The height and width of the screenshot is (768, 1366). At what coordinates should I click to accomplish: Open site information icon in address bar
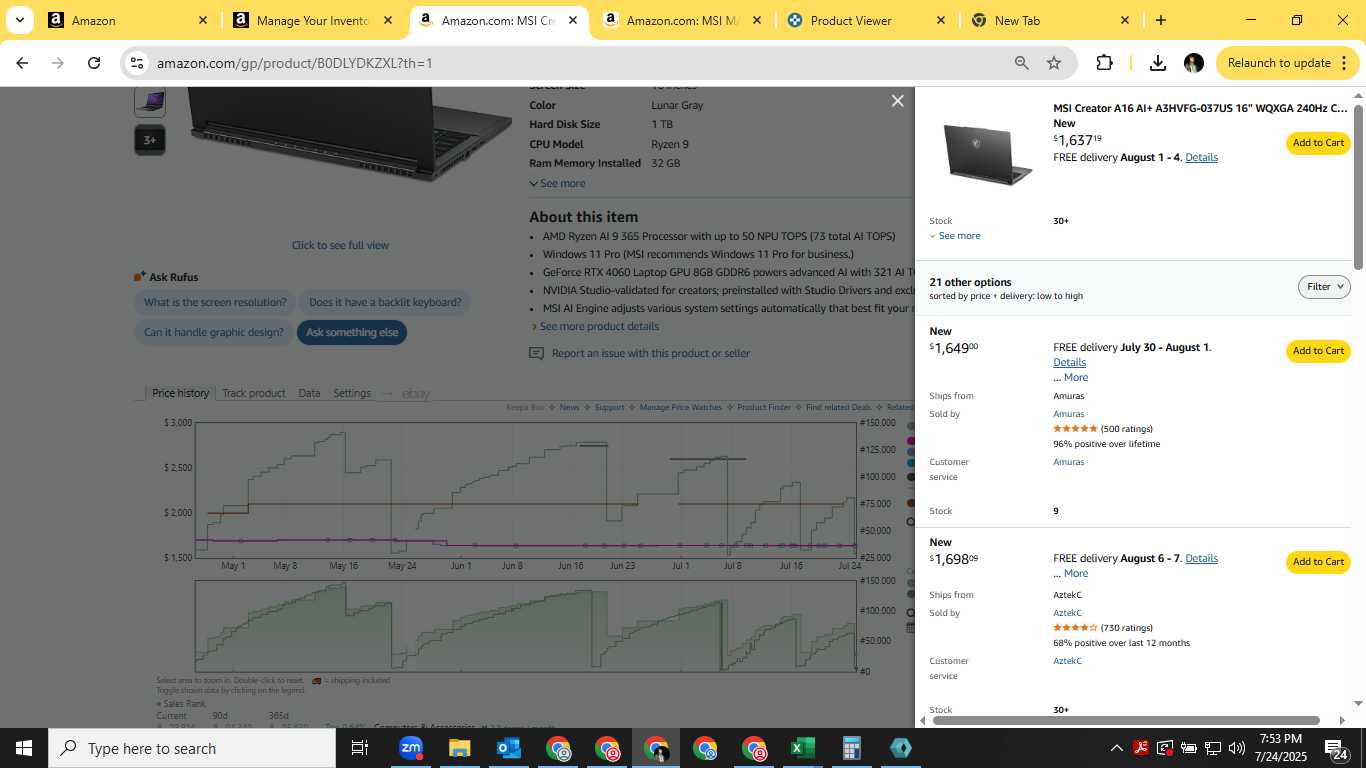pyautogui.click(x=137, y=63)
